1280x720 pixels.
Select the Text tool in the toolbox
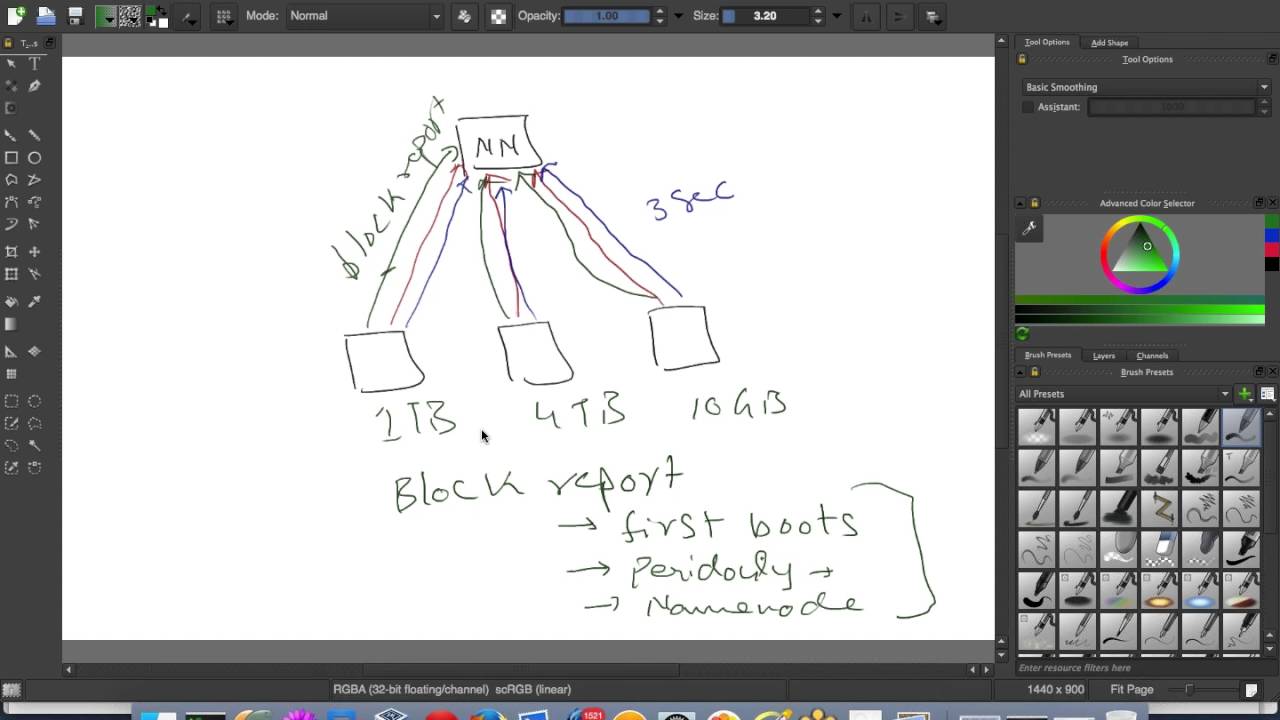pos(34,63)
